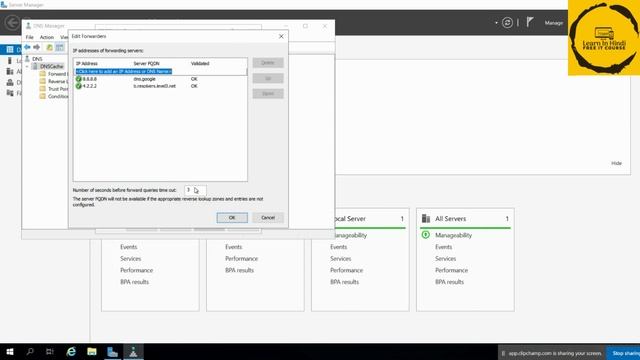Screen dimensions: 640x360
Task: Click the Hide link in Server Manager
Action: coord(616,163)
